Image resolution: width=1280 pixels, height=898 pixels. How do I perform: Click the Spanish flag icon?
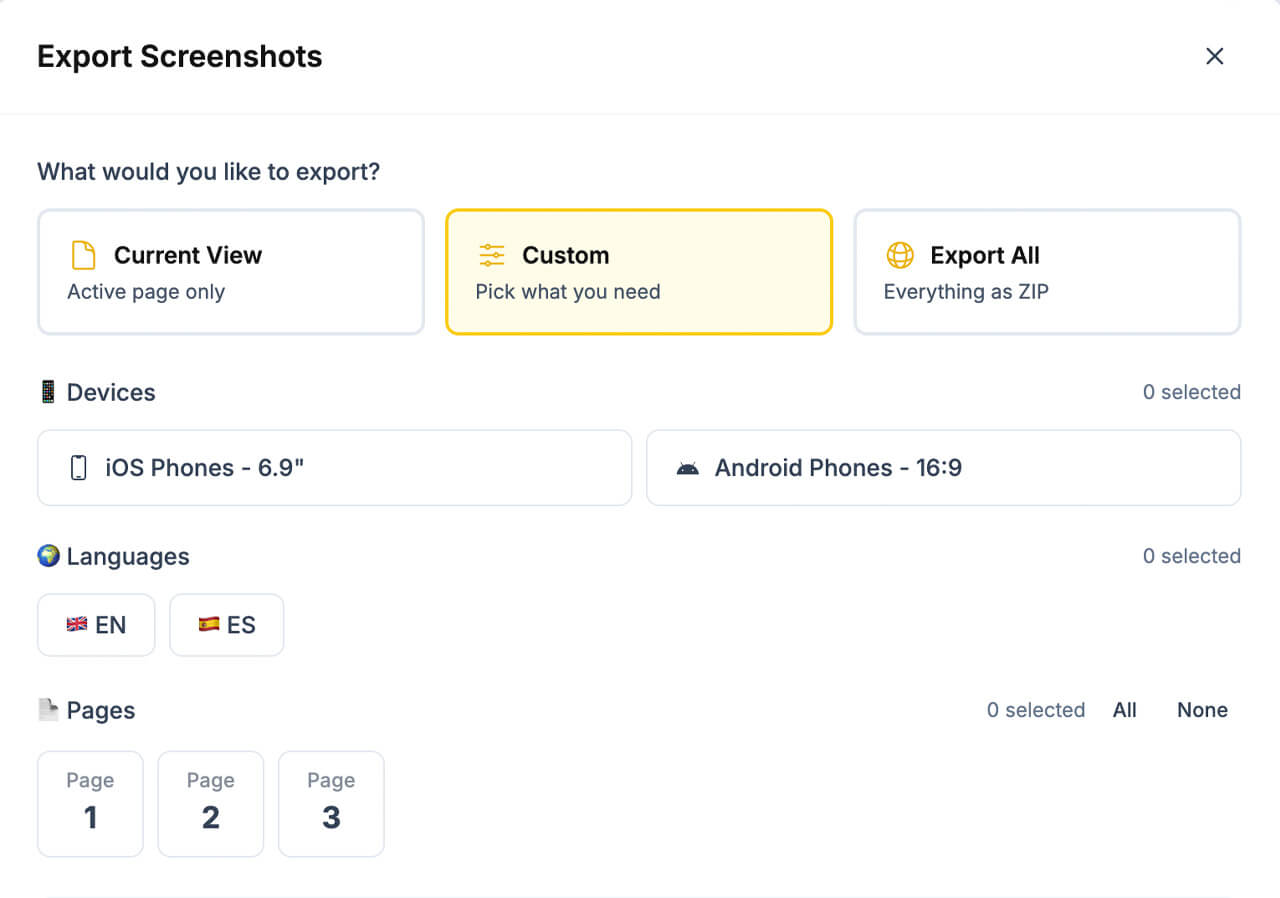[208, 625]
